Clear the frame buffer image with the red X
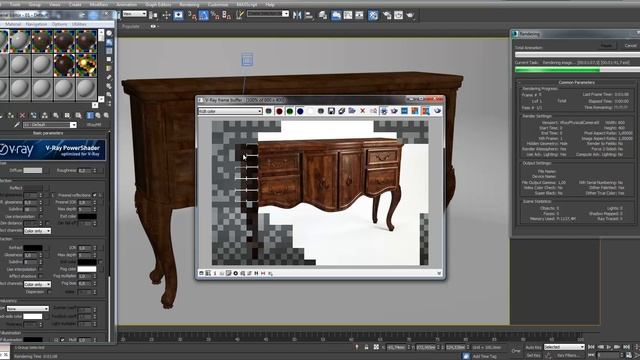640x360 pixels. tap(362, 111)
